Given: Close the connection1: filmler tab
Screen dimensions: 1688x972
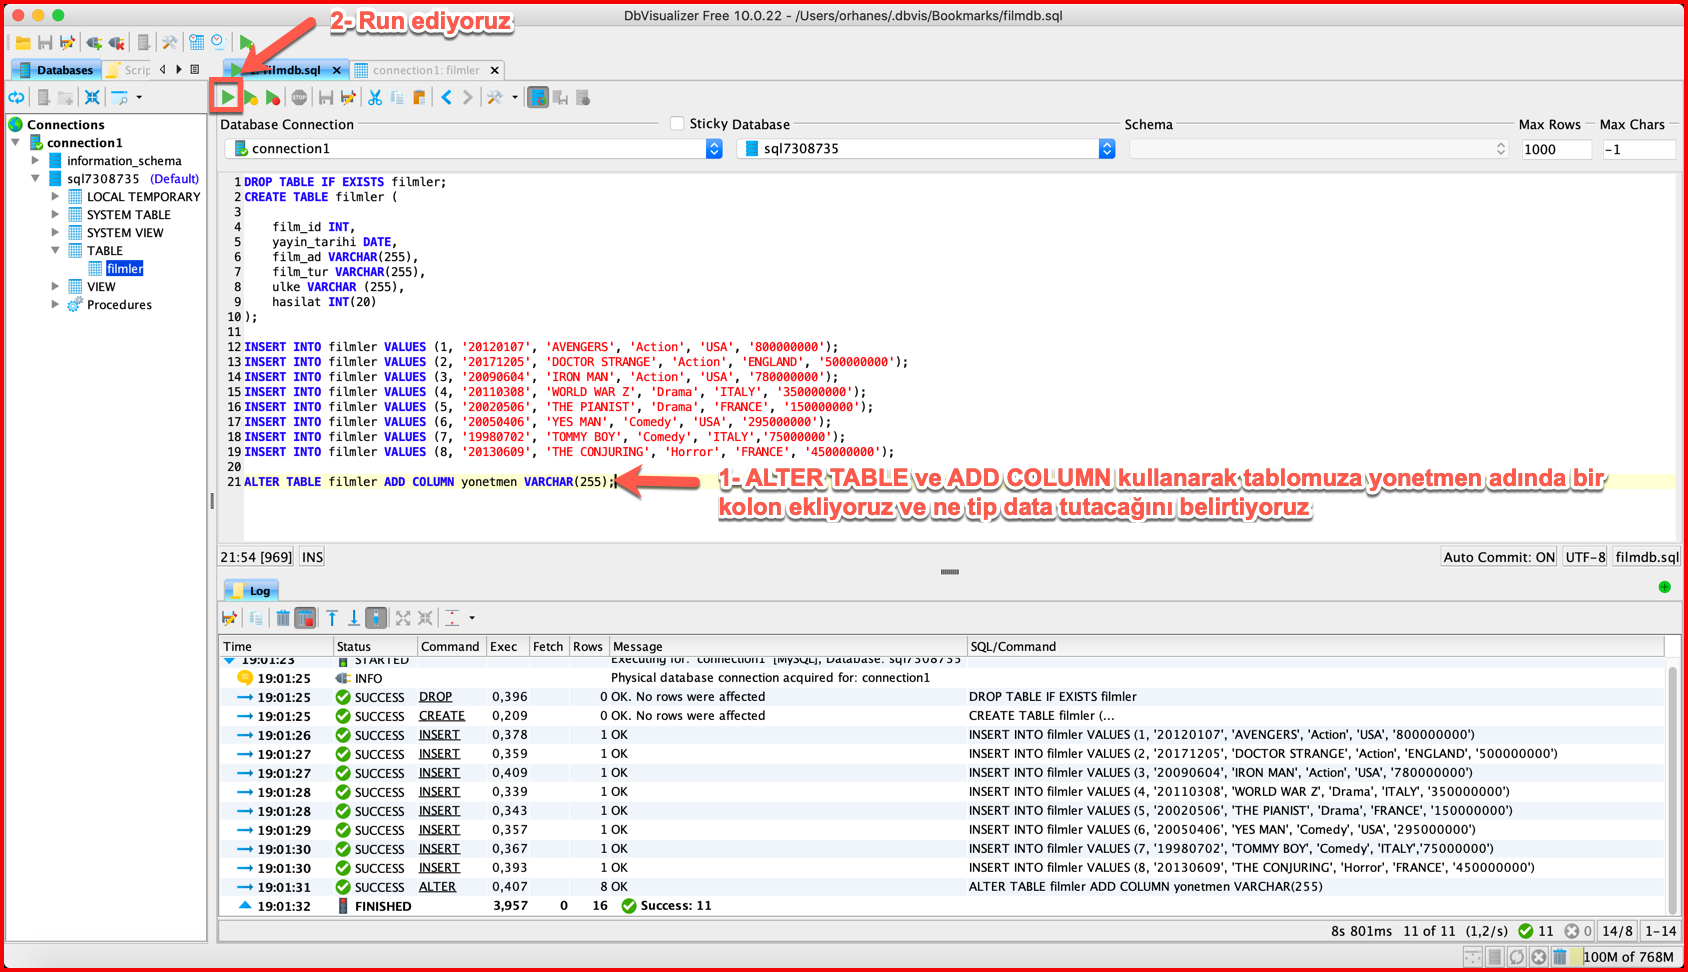Looking at the screenshot, I should click(x=494, y=70).
